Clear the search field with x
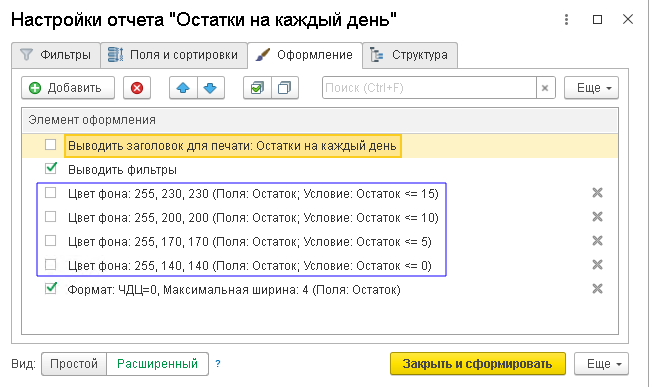 pos(545,88)
